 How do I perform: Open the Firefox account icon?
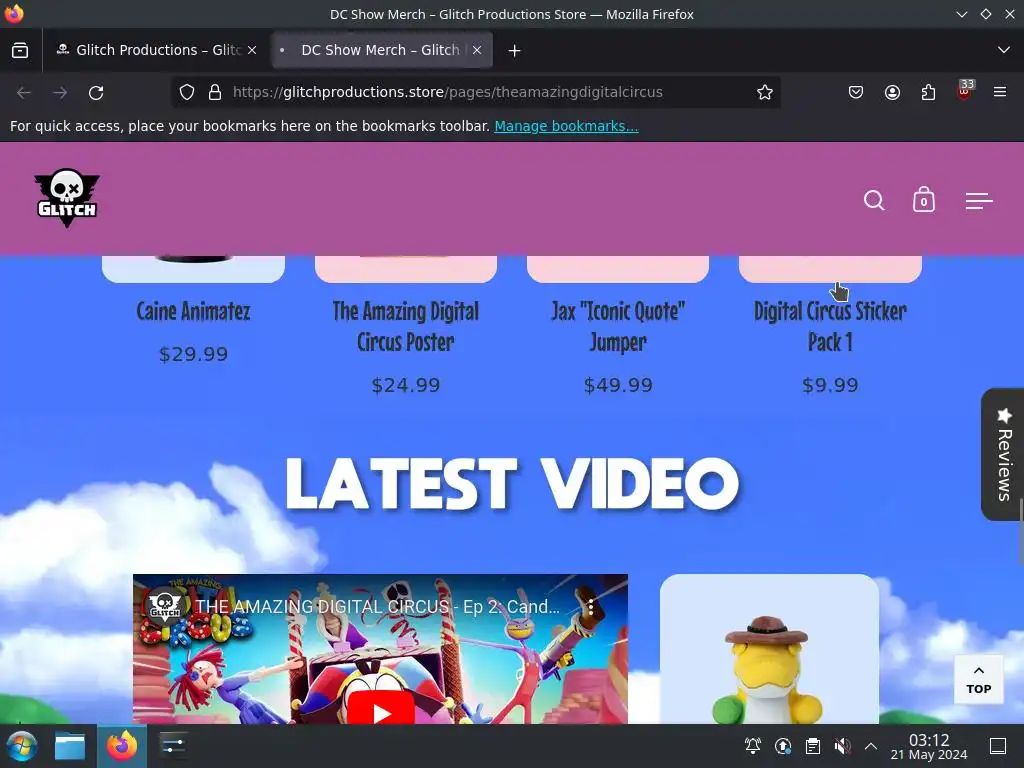point(892,92)
